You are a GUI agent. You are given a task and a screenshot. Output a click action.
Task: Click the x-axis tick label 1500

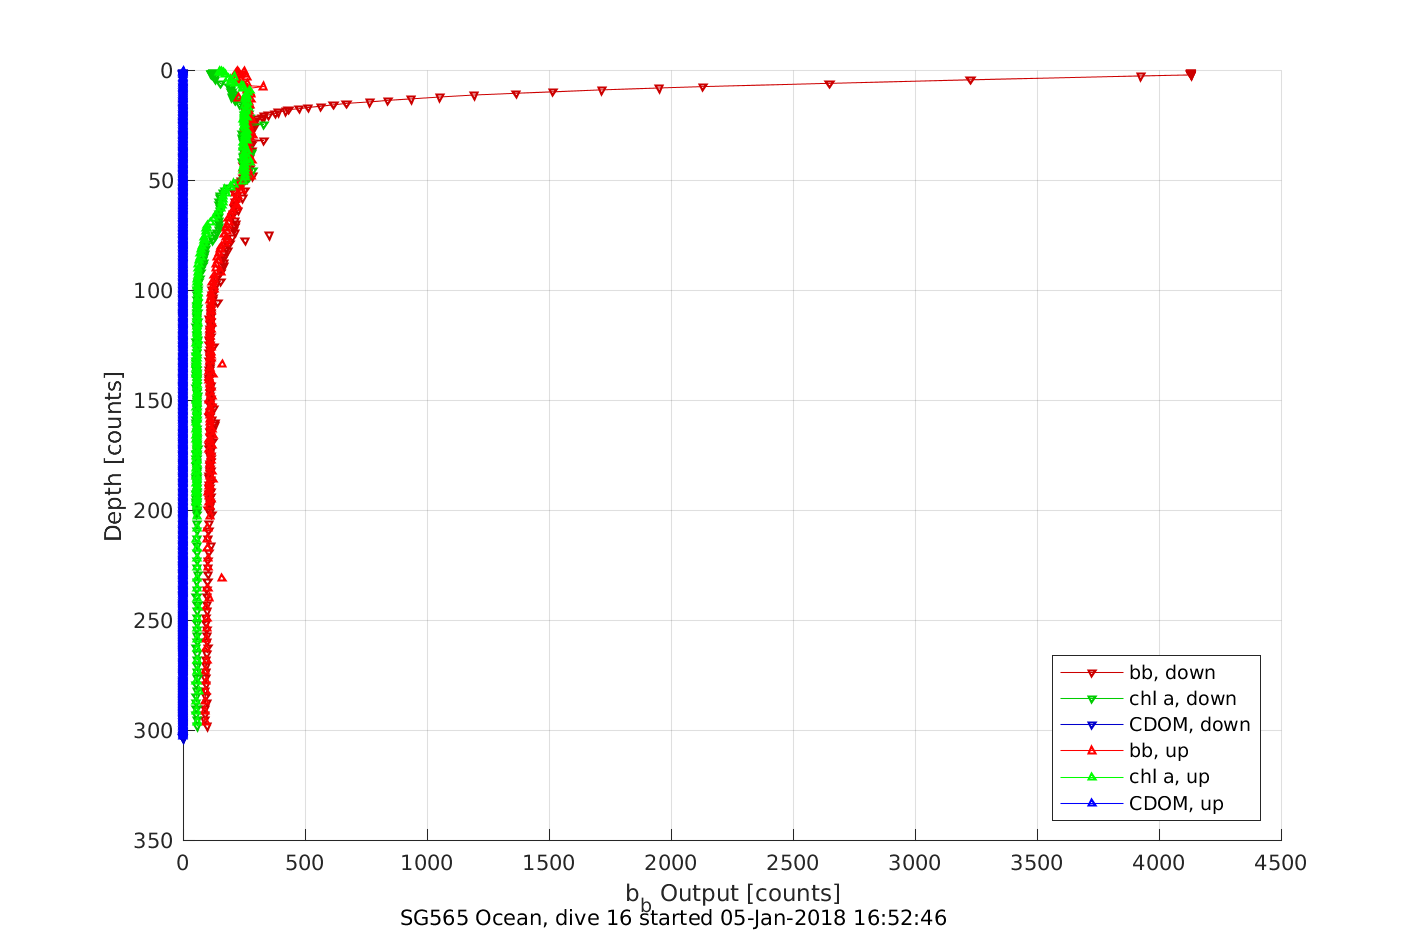point(549,863)
